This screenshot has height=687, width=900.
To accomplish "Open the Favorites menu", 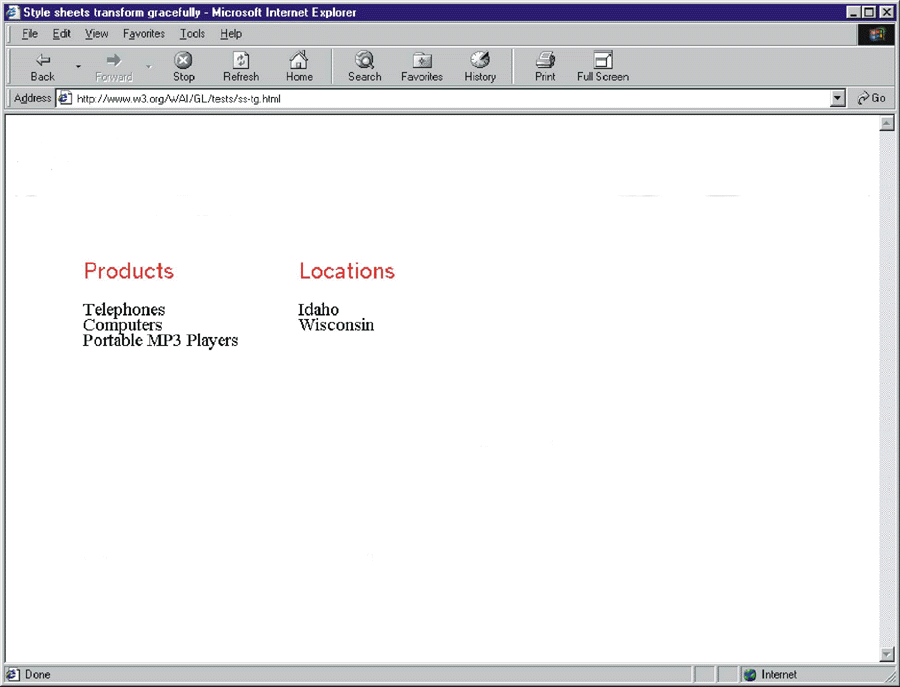I will [143, 33].
